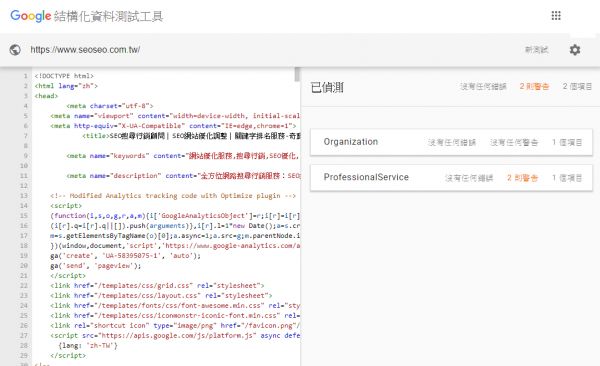The height and width of the screenshot is (366, 600).
Task: Click the 2 items summary in the header
Action: pos(577,87)
